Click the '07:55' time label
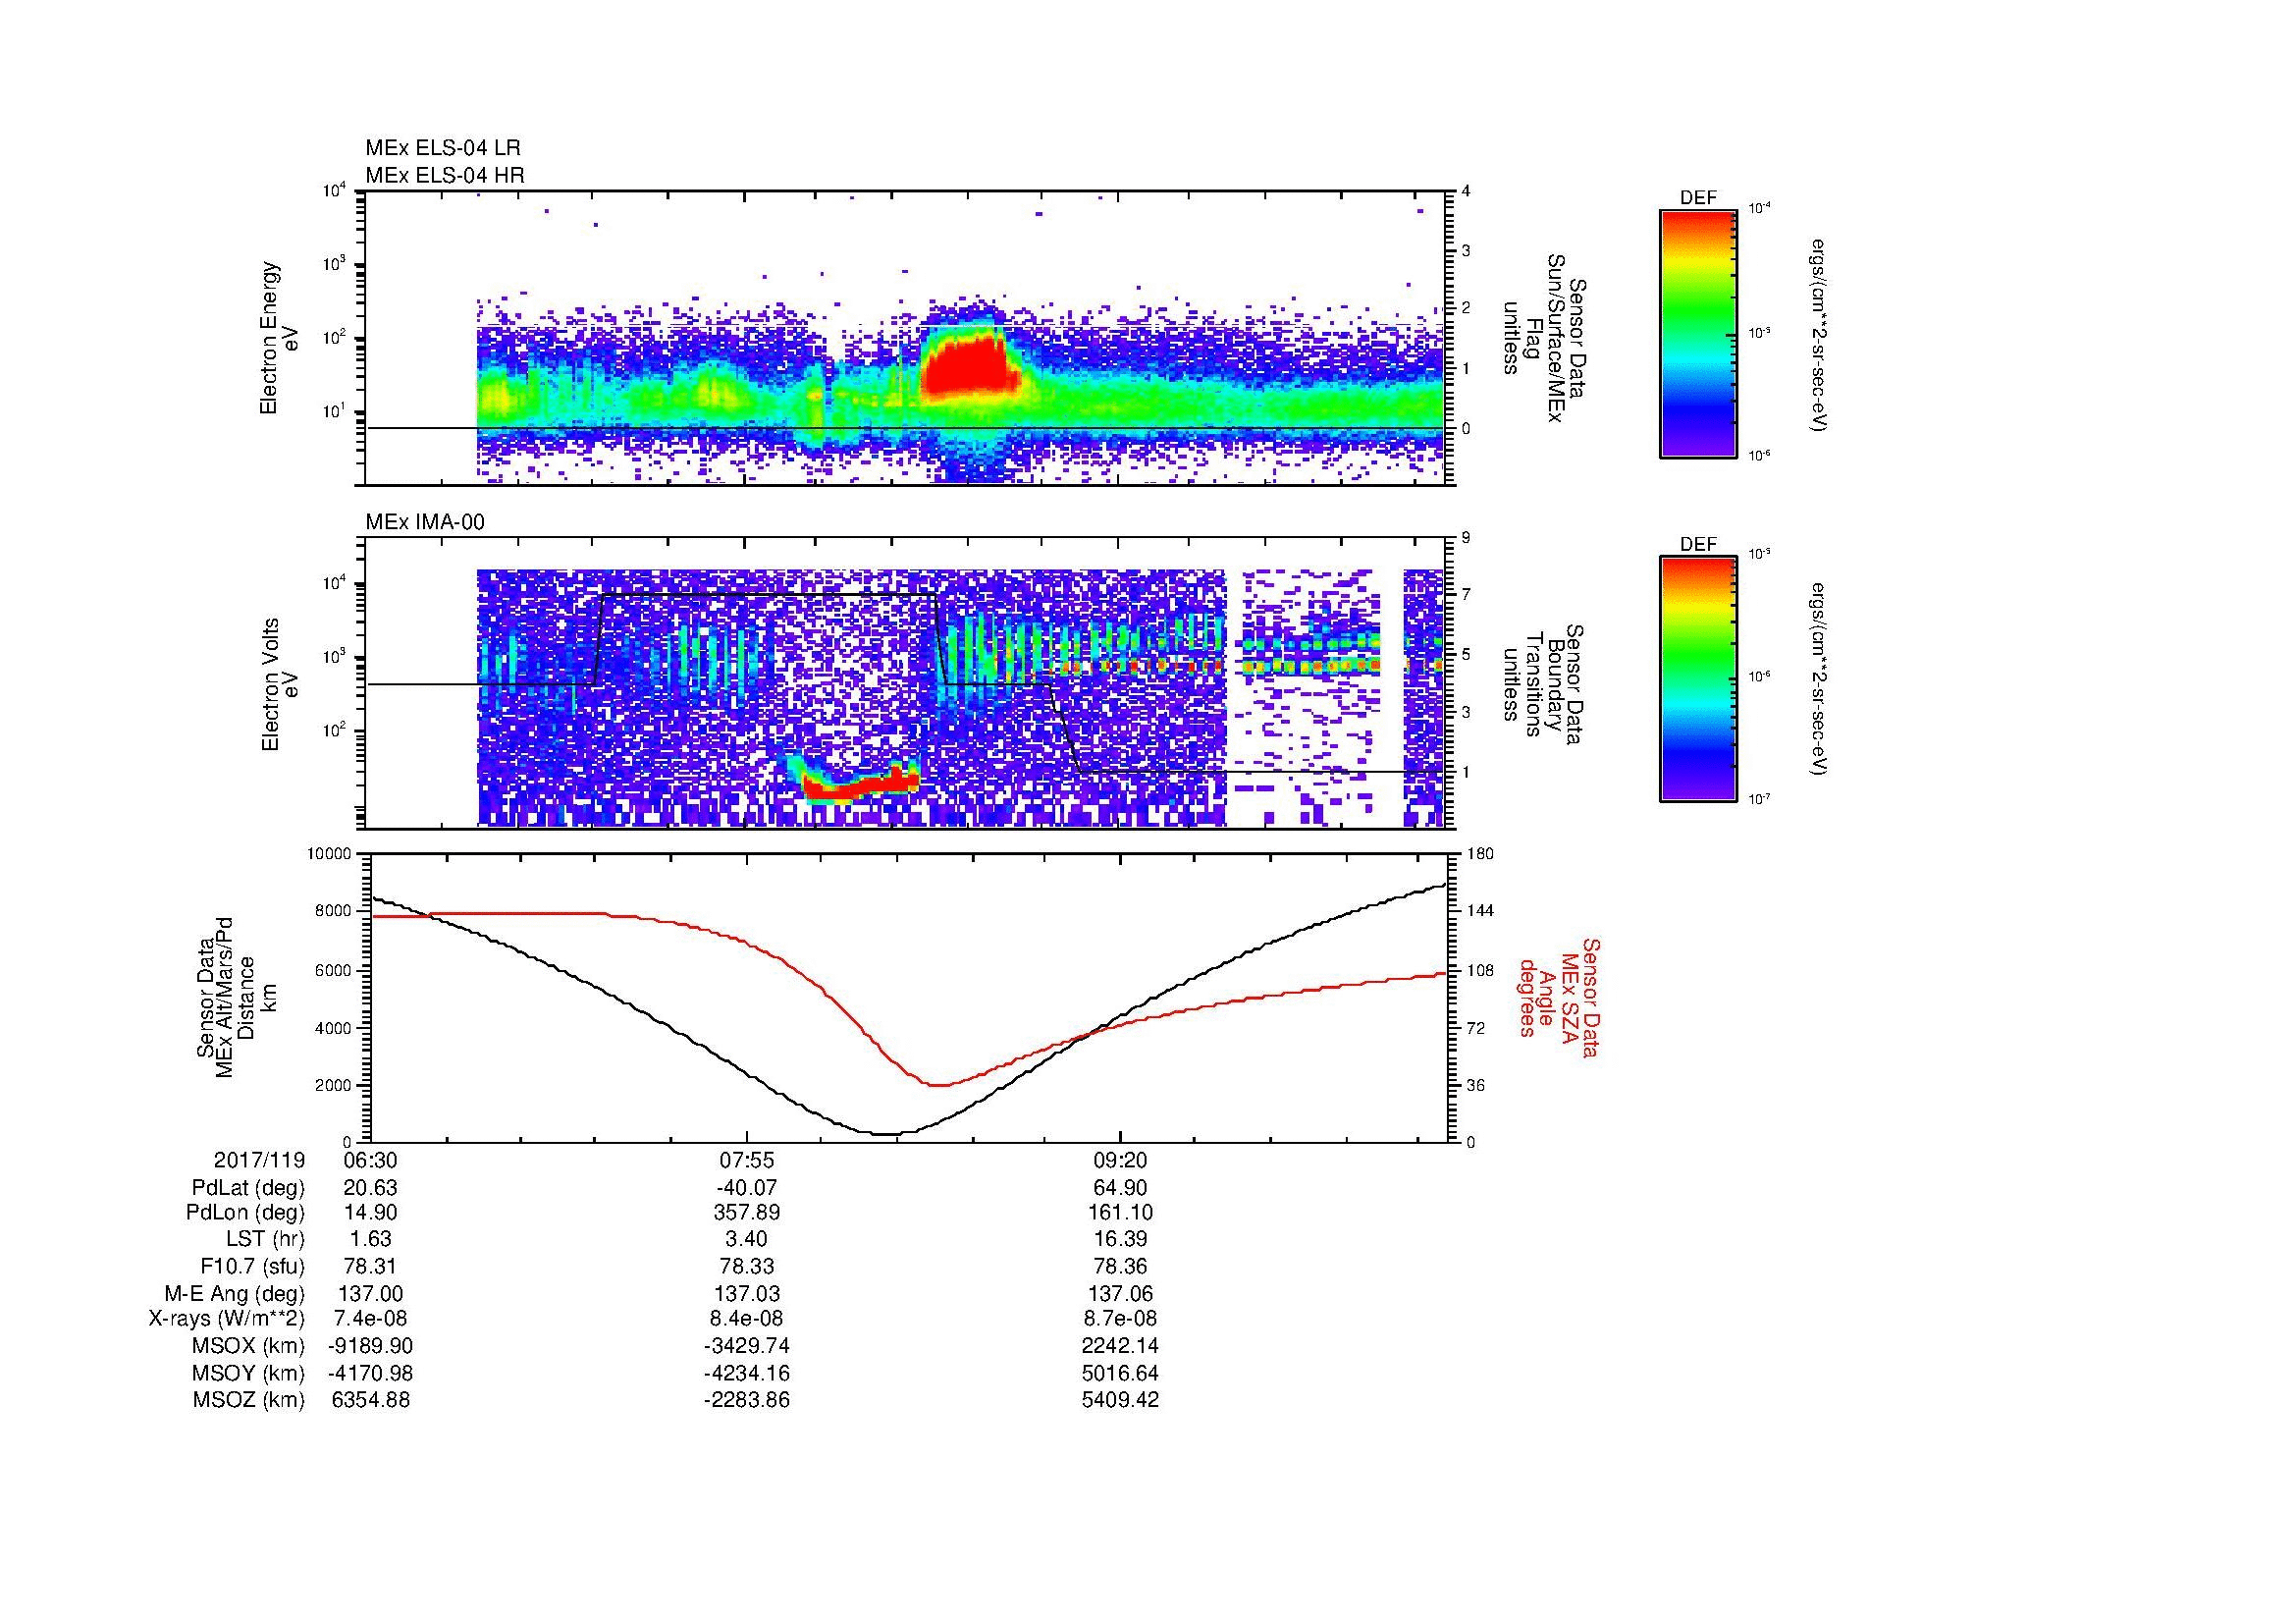Viewport: 2296px width, 1623px height. pyautogui.click(x=745, y=1161)
